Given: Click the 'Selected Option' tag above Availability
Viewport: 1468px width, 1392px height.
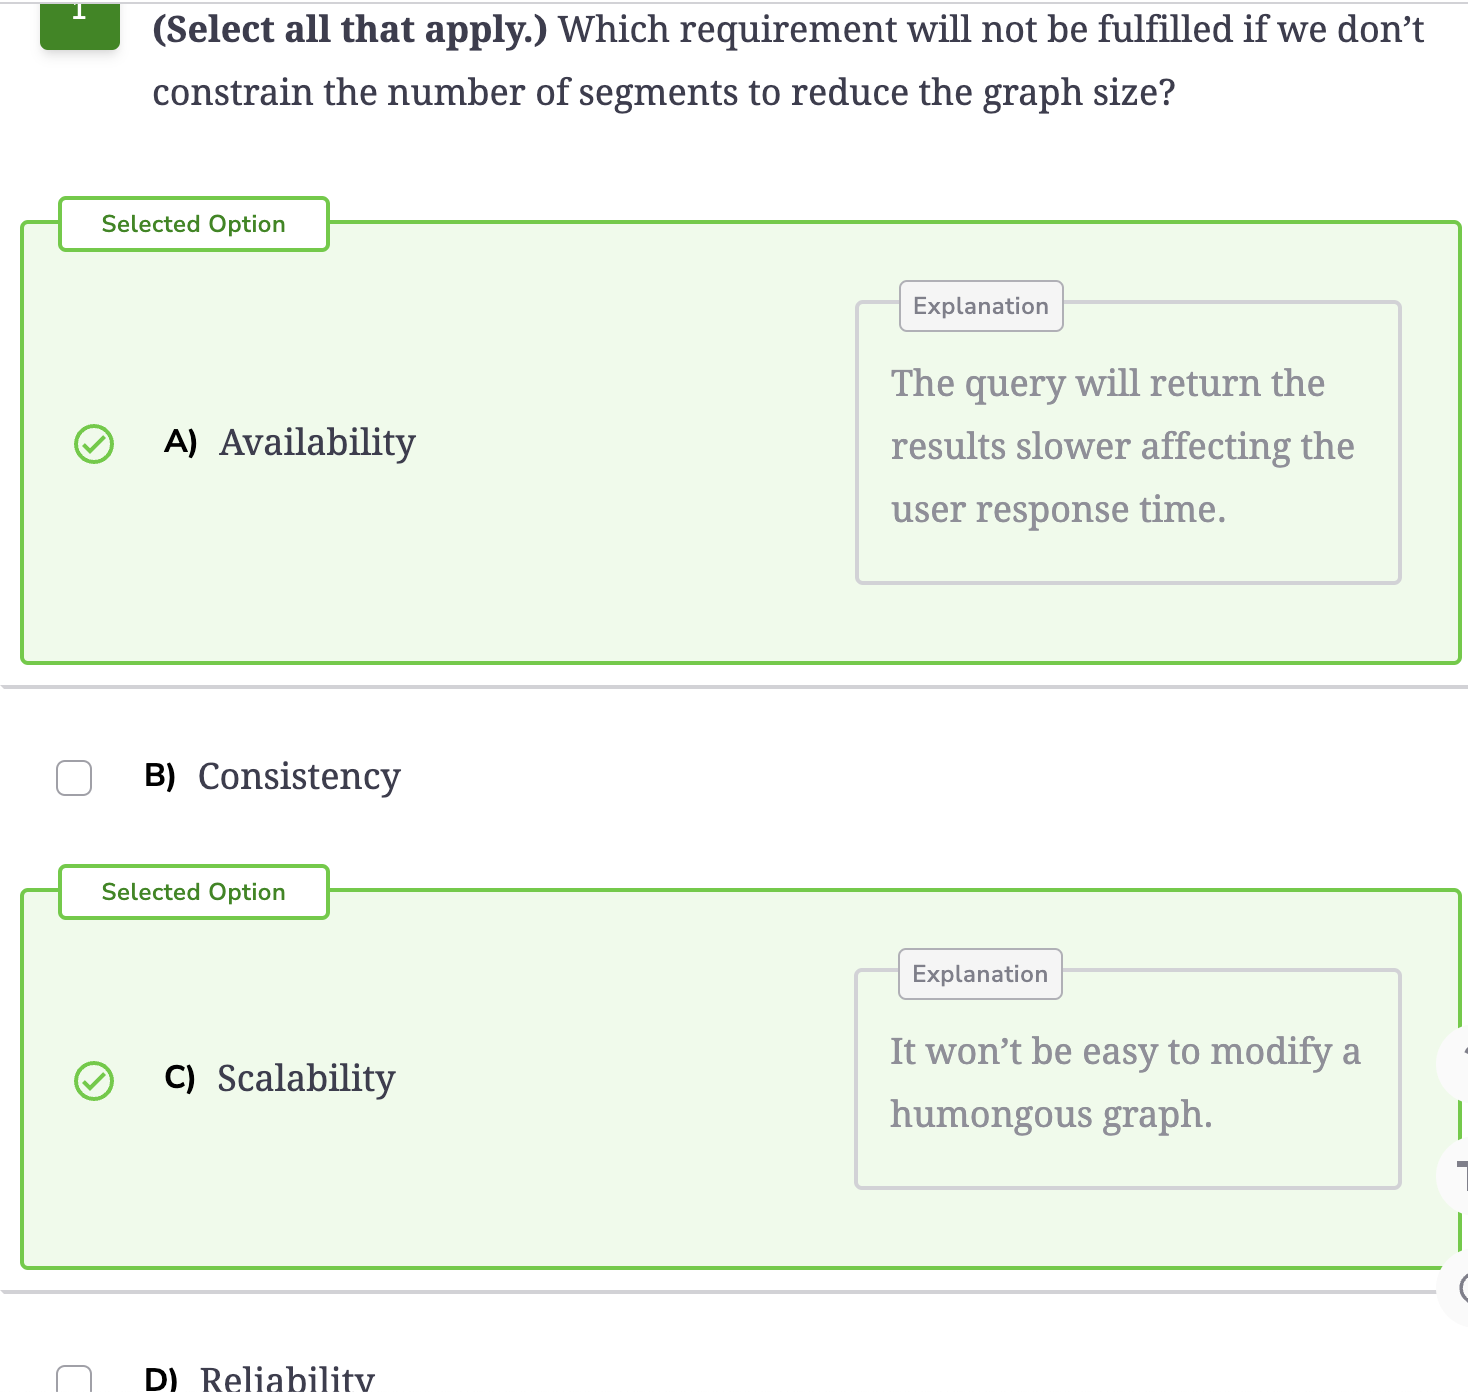Looking at the screenshot, I should point(194,224).
